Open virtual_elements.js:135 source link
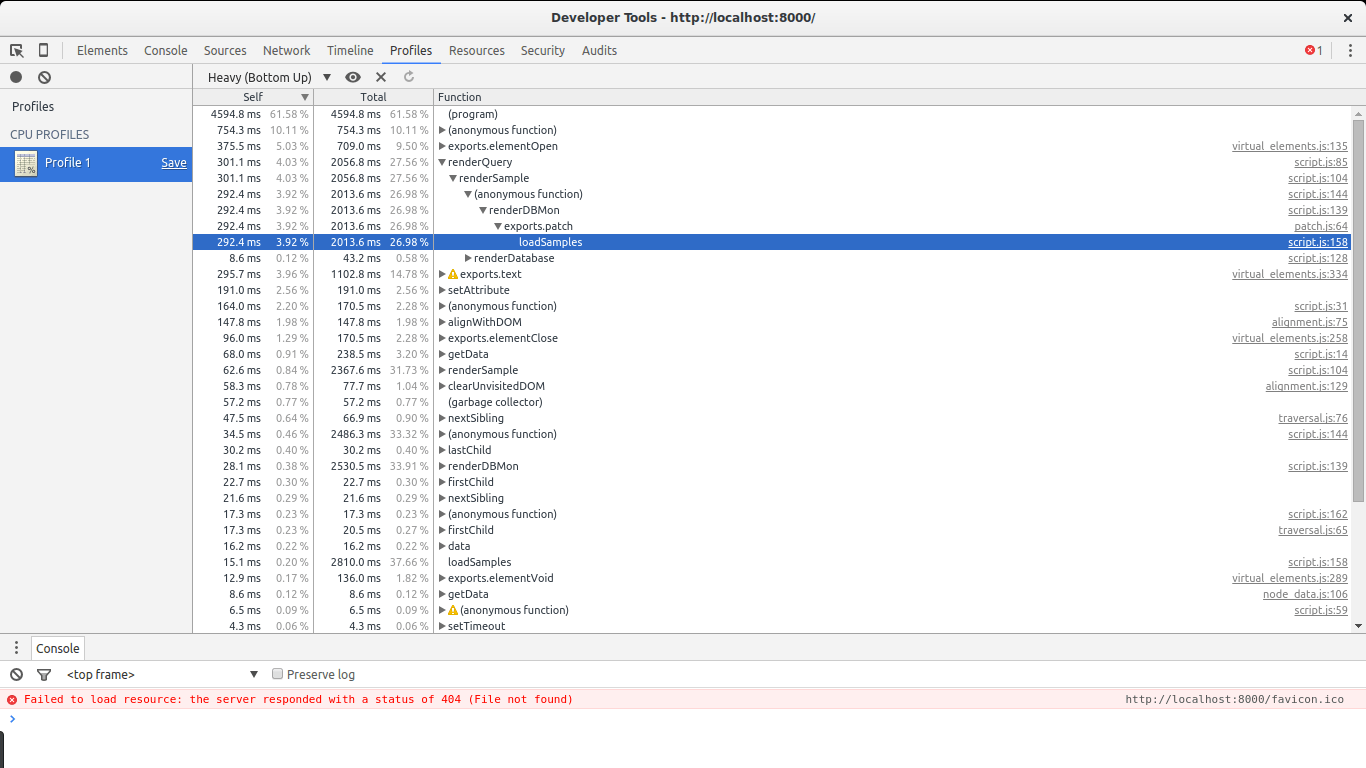The height and width of the screenshot is (768, 1366). click(1290, 146)
